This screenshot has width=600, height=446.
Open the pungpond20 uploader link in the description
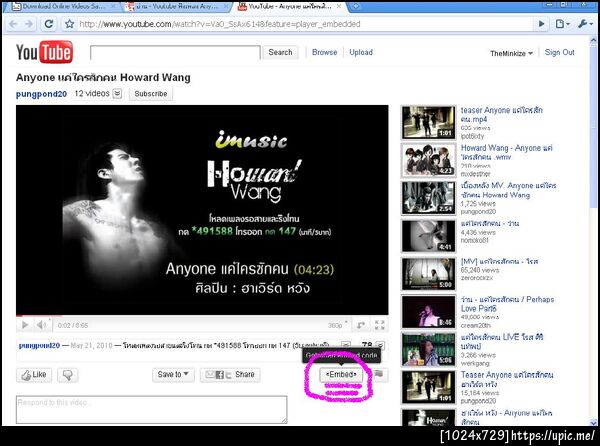[39, 345]
